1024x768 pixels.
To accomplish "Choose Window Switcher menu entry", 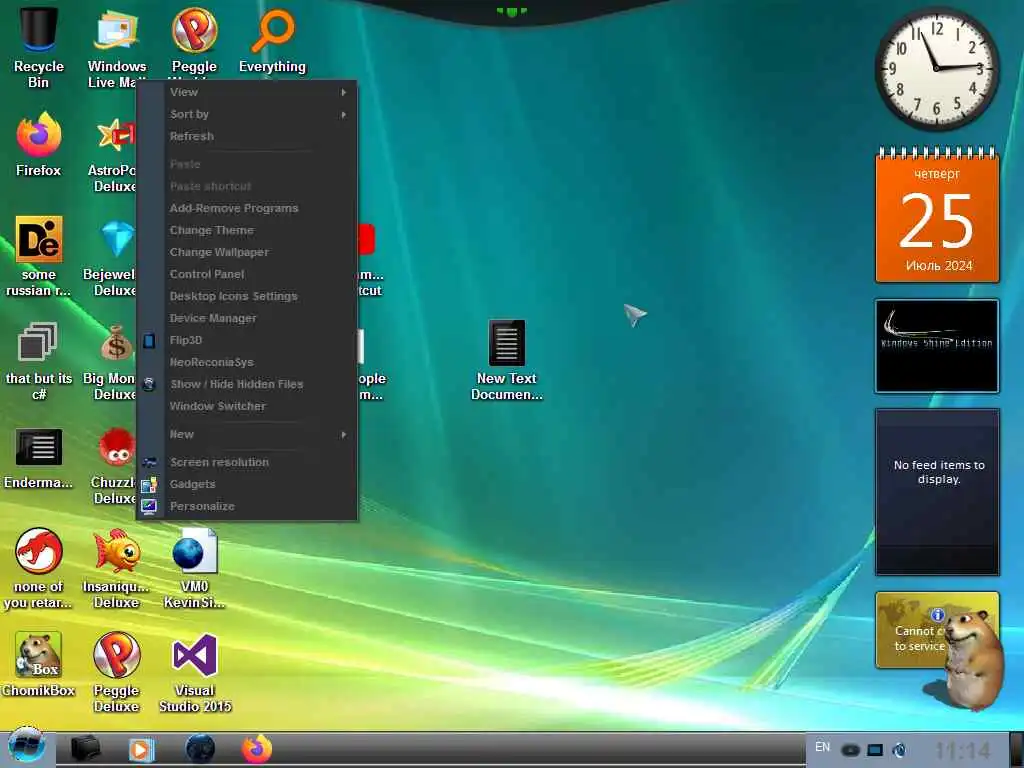I will (x=248, y=406).
